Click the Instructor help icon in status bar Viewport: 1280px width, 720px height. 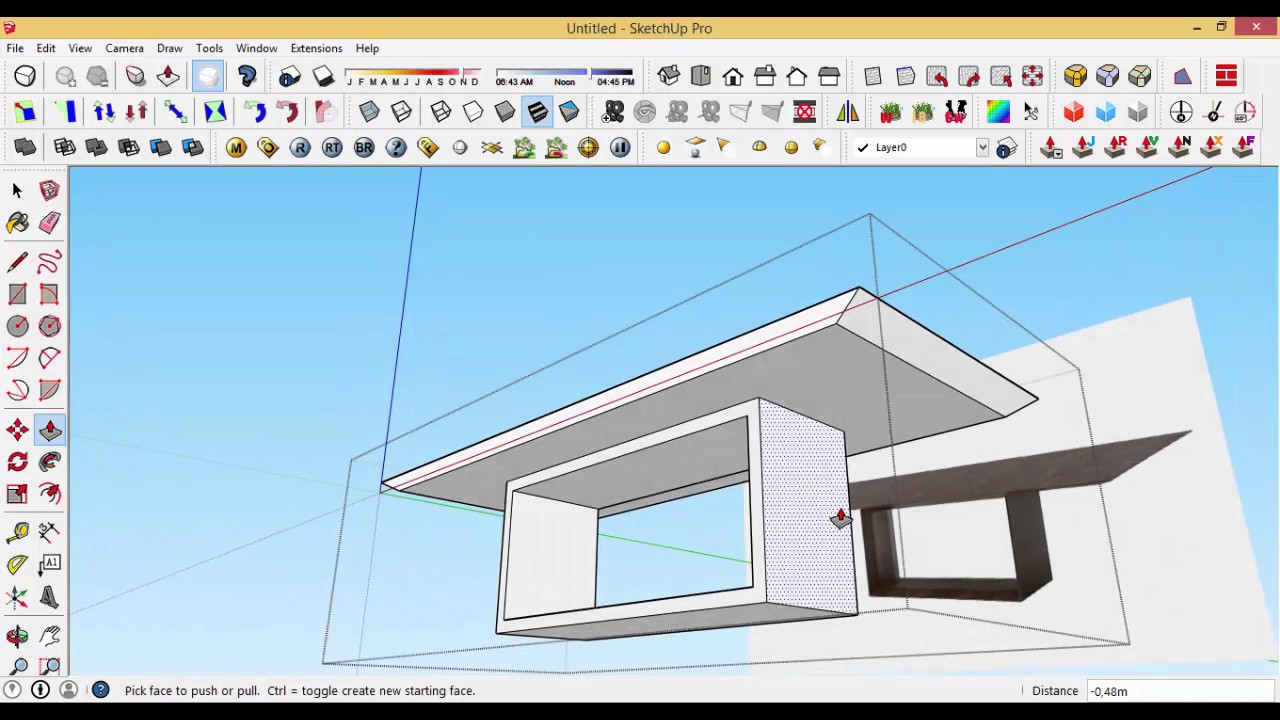coord(101,690)
